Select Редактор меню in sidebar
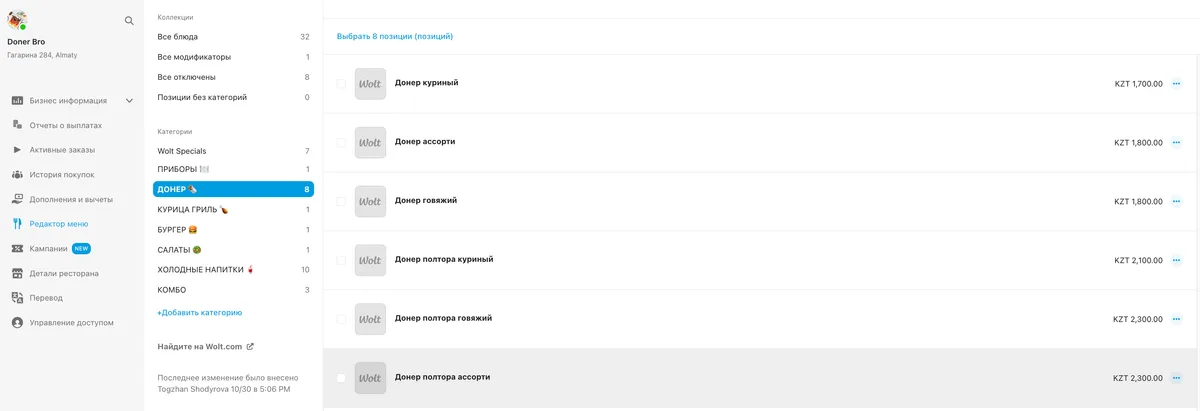Image resolution: width=1200 pixels, height=411 pixels. point(59,224)
